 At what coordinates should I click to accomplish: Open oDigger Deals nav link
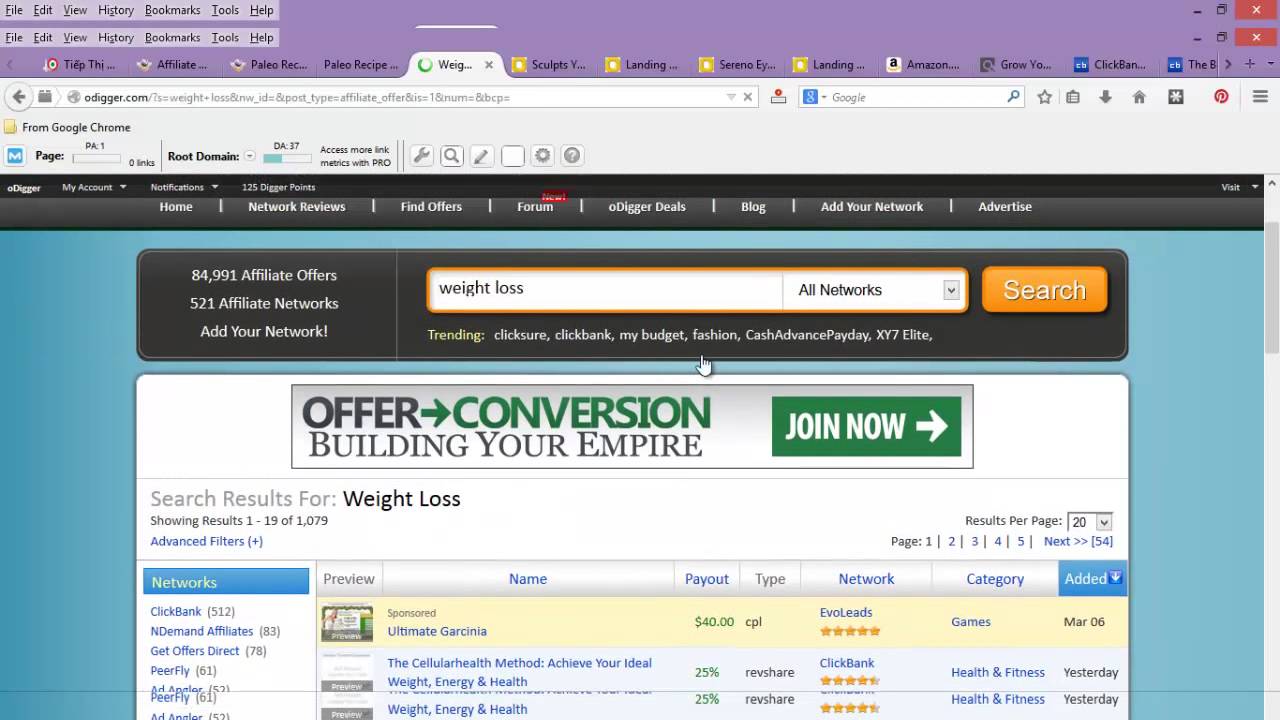[647, 207]
